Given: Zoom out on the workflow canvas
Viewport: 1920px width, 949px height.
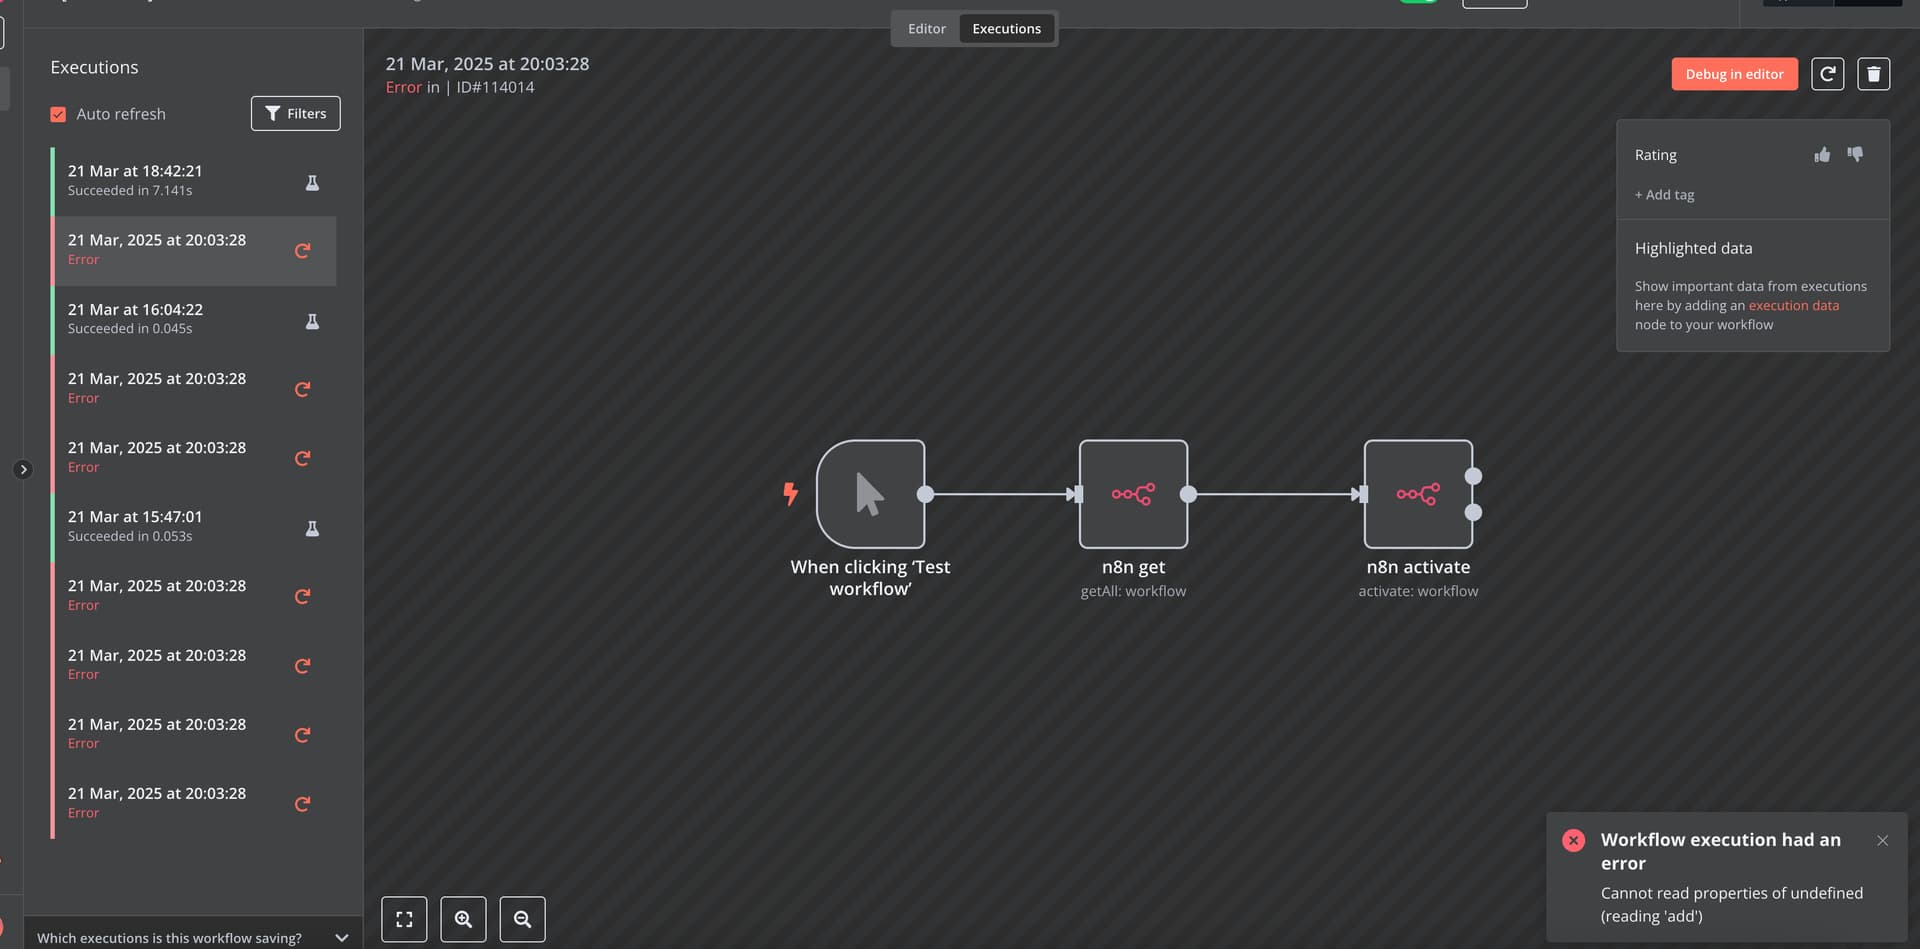Looking at the screenshot, I should point(522,919).
